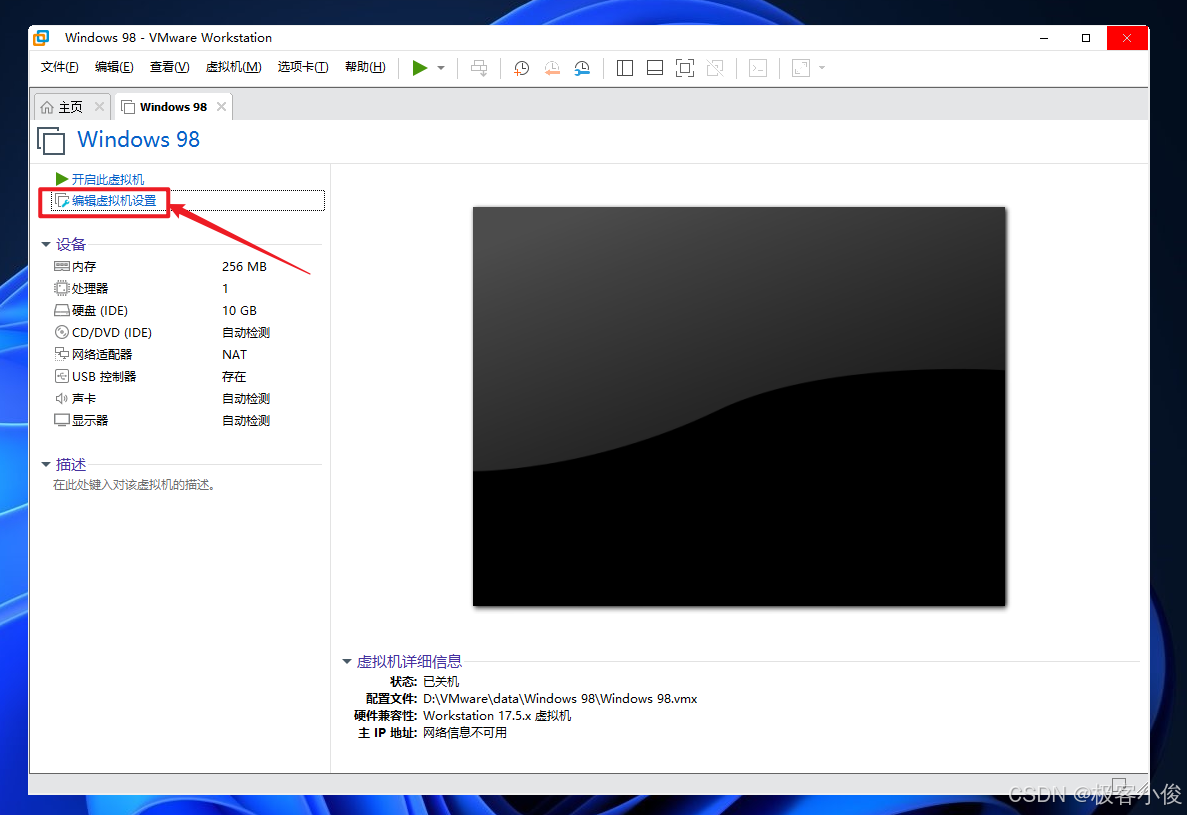Click the CD/DVD disc icon

pyautogui.click(x=62, y=332)
